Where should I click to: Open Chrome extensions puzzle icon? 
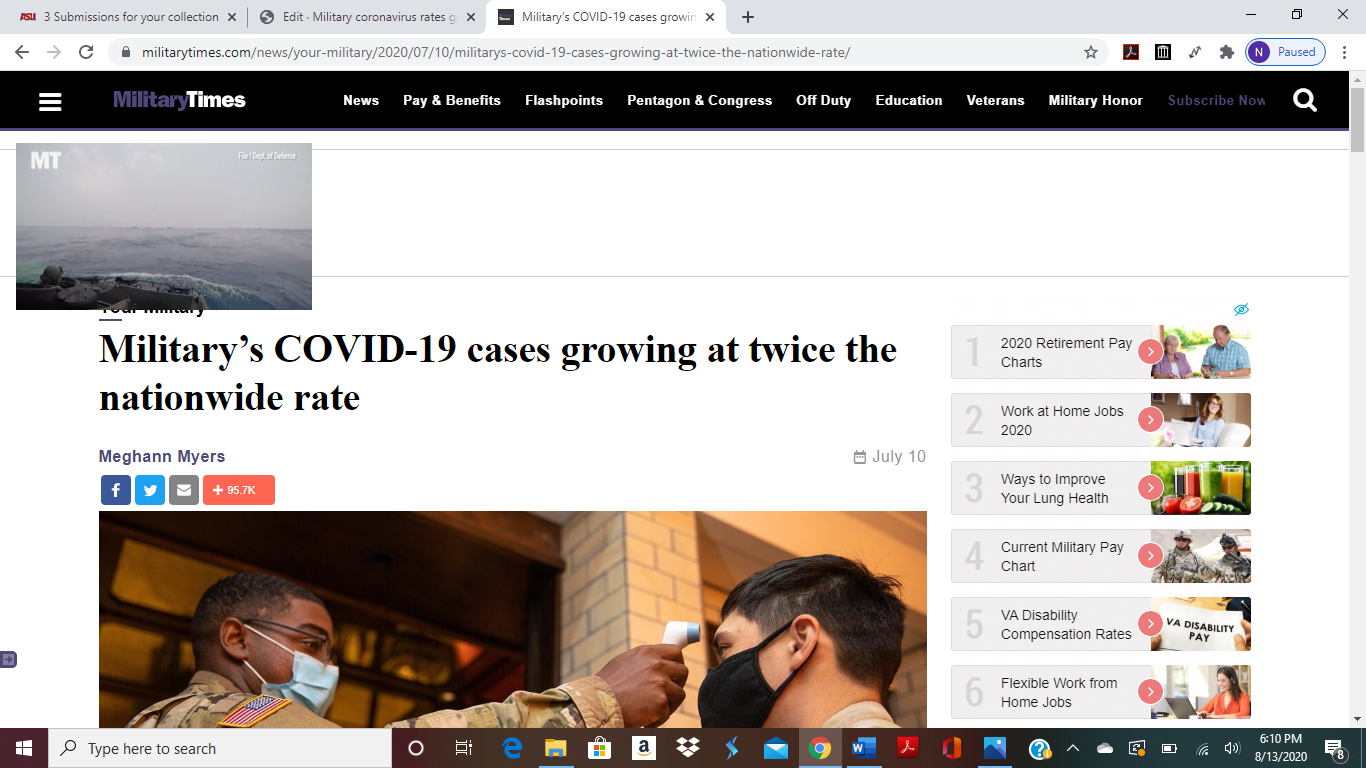pyautogui.click(x=1227, y=52)
